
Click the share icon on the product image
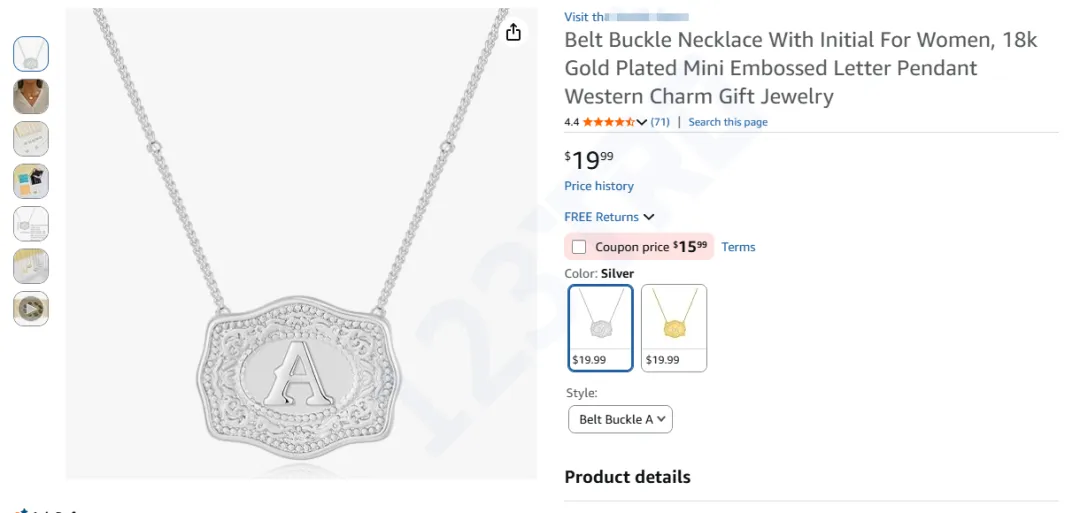[x=513, y=33]
